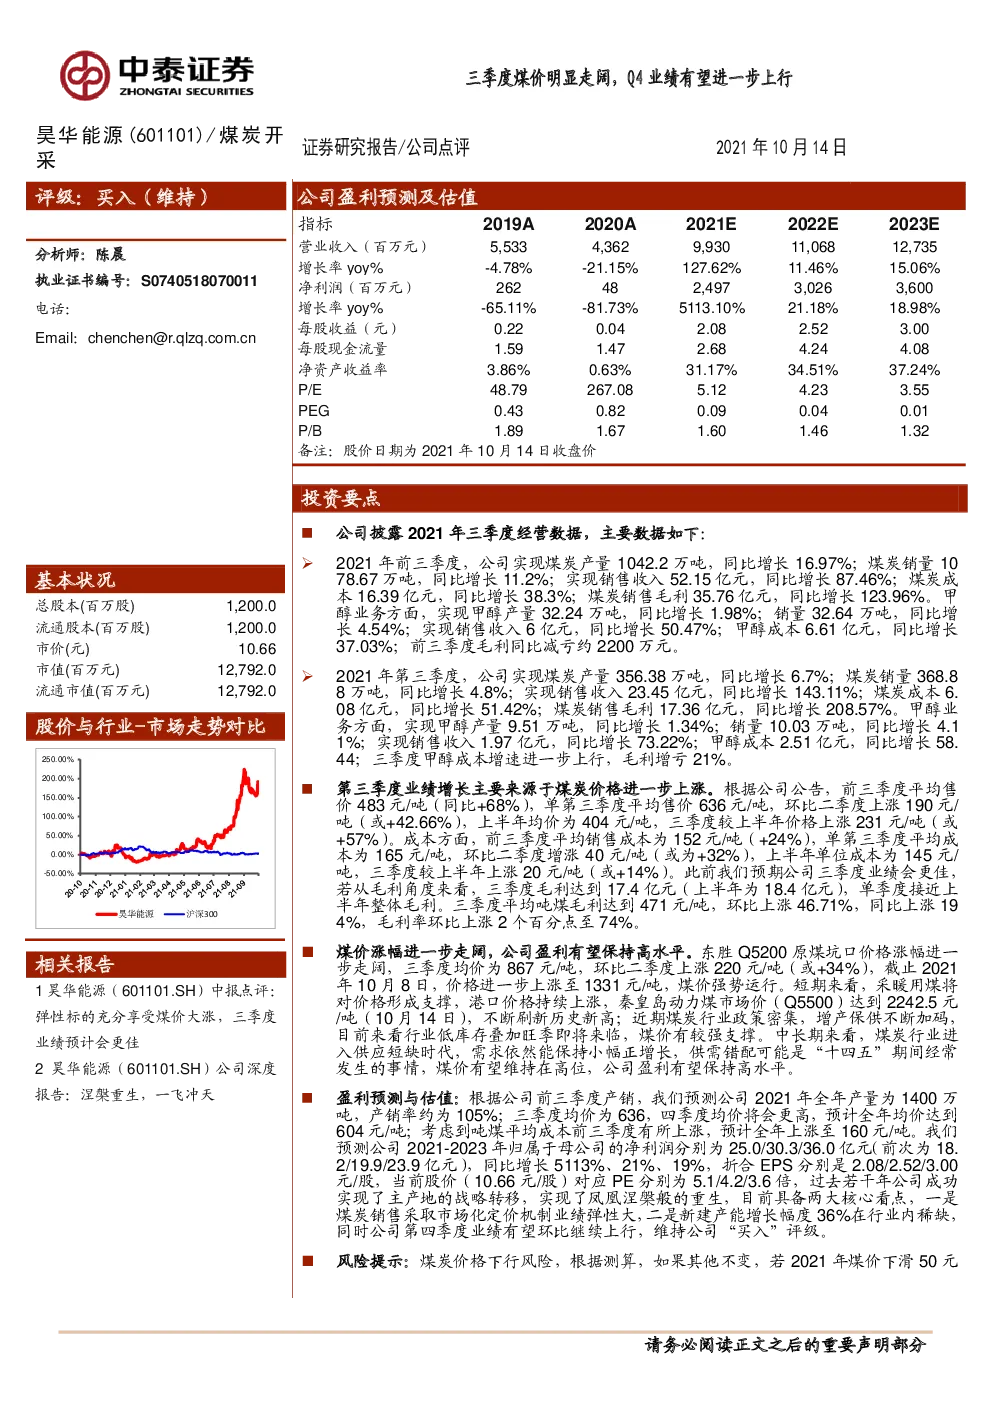Viewport: 992px width, 1403px height.
Task: Click the 2021E revenue value 9,930
Action: coord(711,247)
